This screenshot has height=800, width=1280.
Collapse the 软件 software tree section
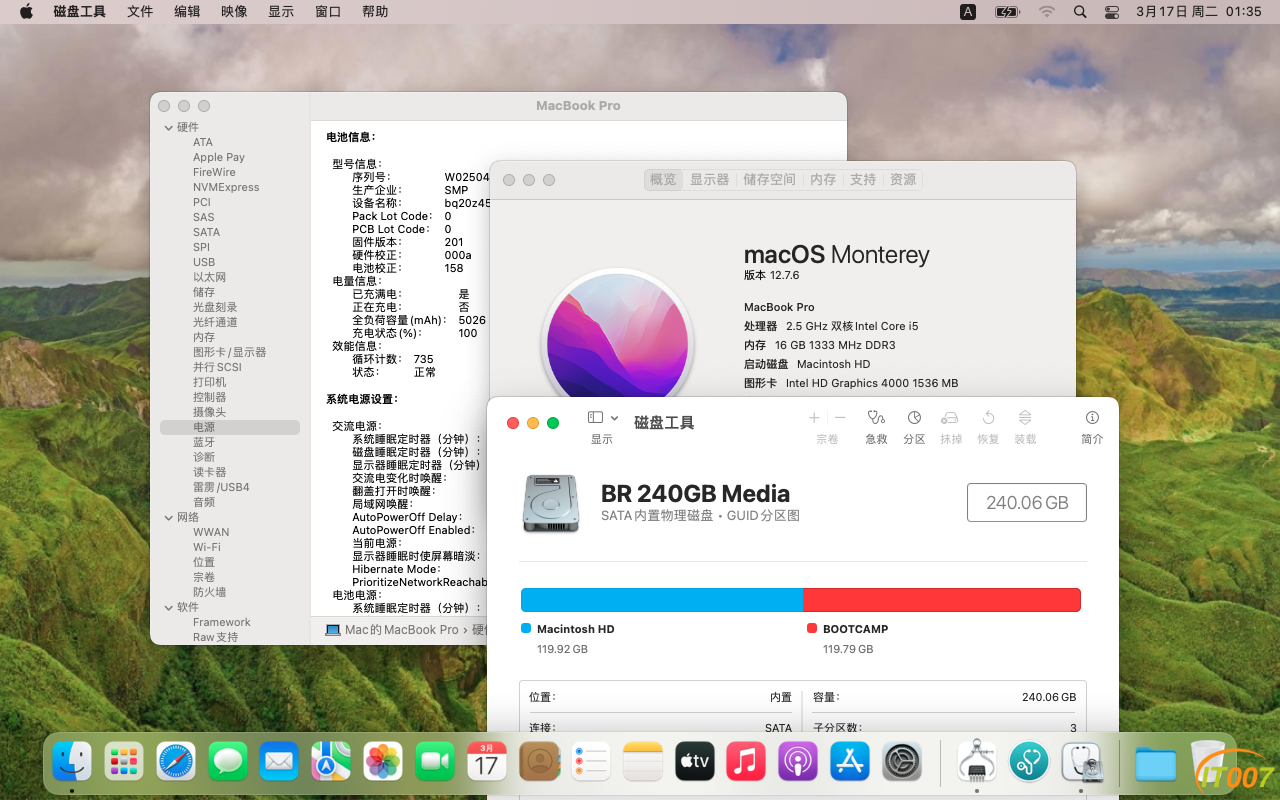coord(169,607)
